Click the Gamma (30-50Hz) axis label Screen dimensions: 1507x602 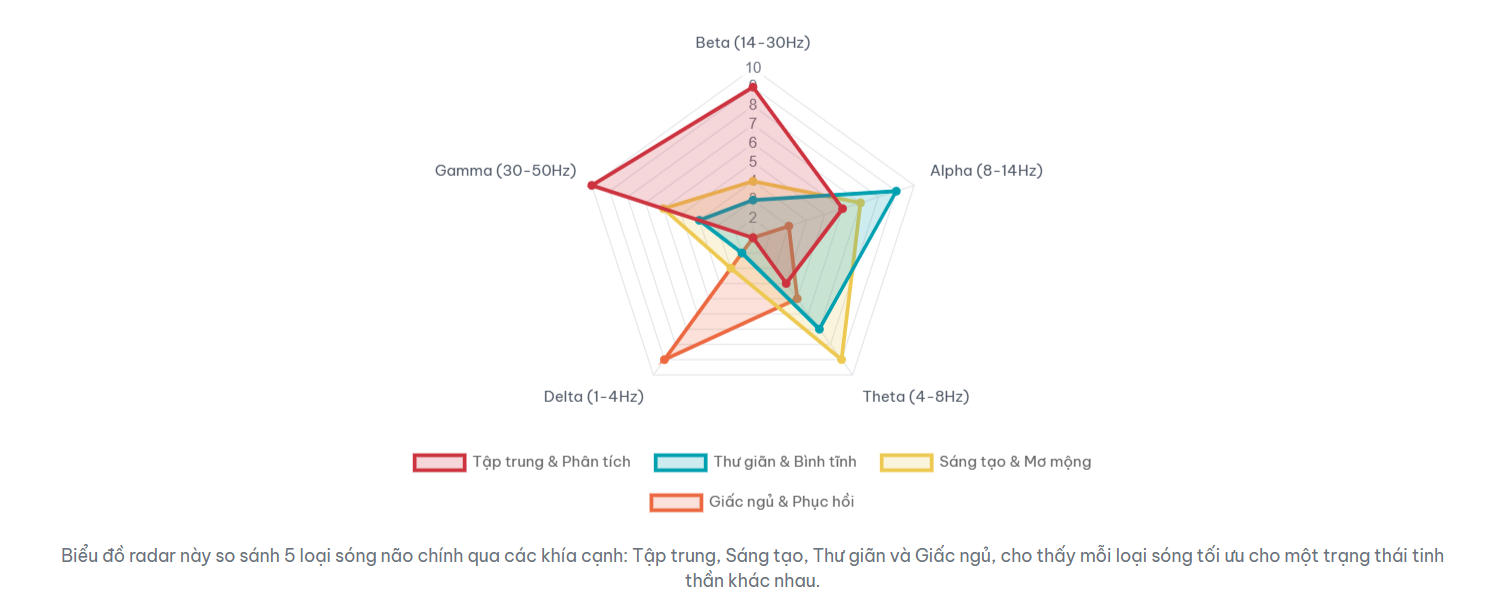(x=505, y=170)
